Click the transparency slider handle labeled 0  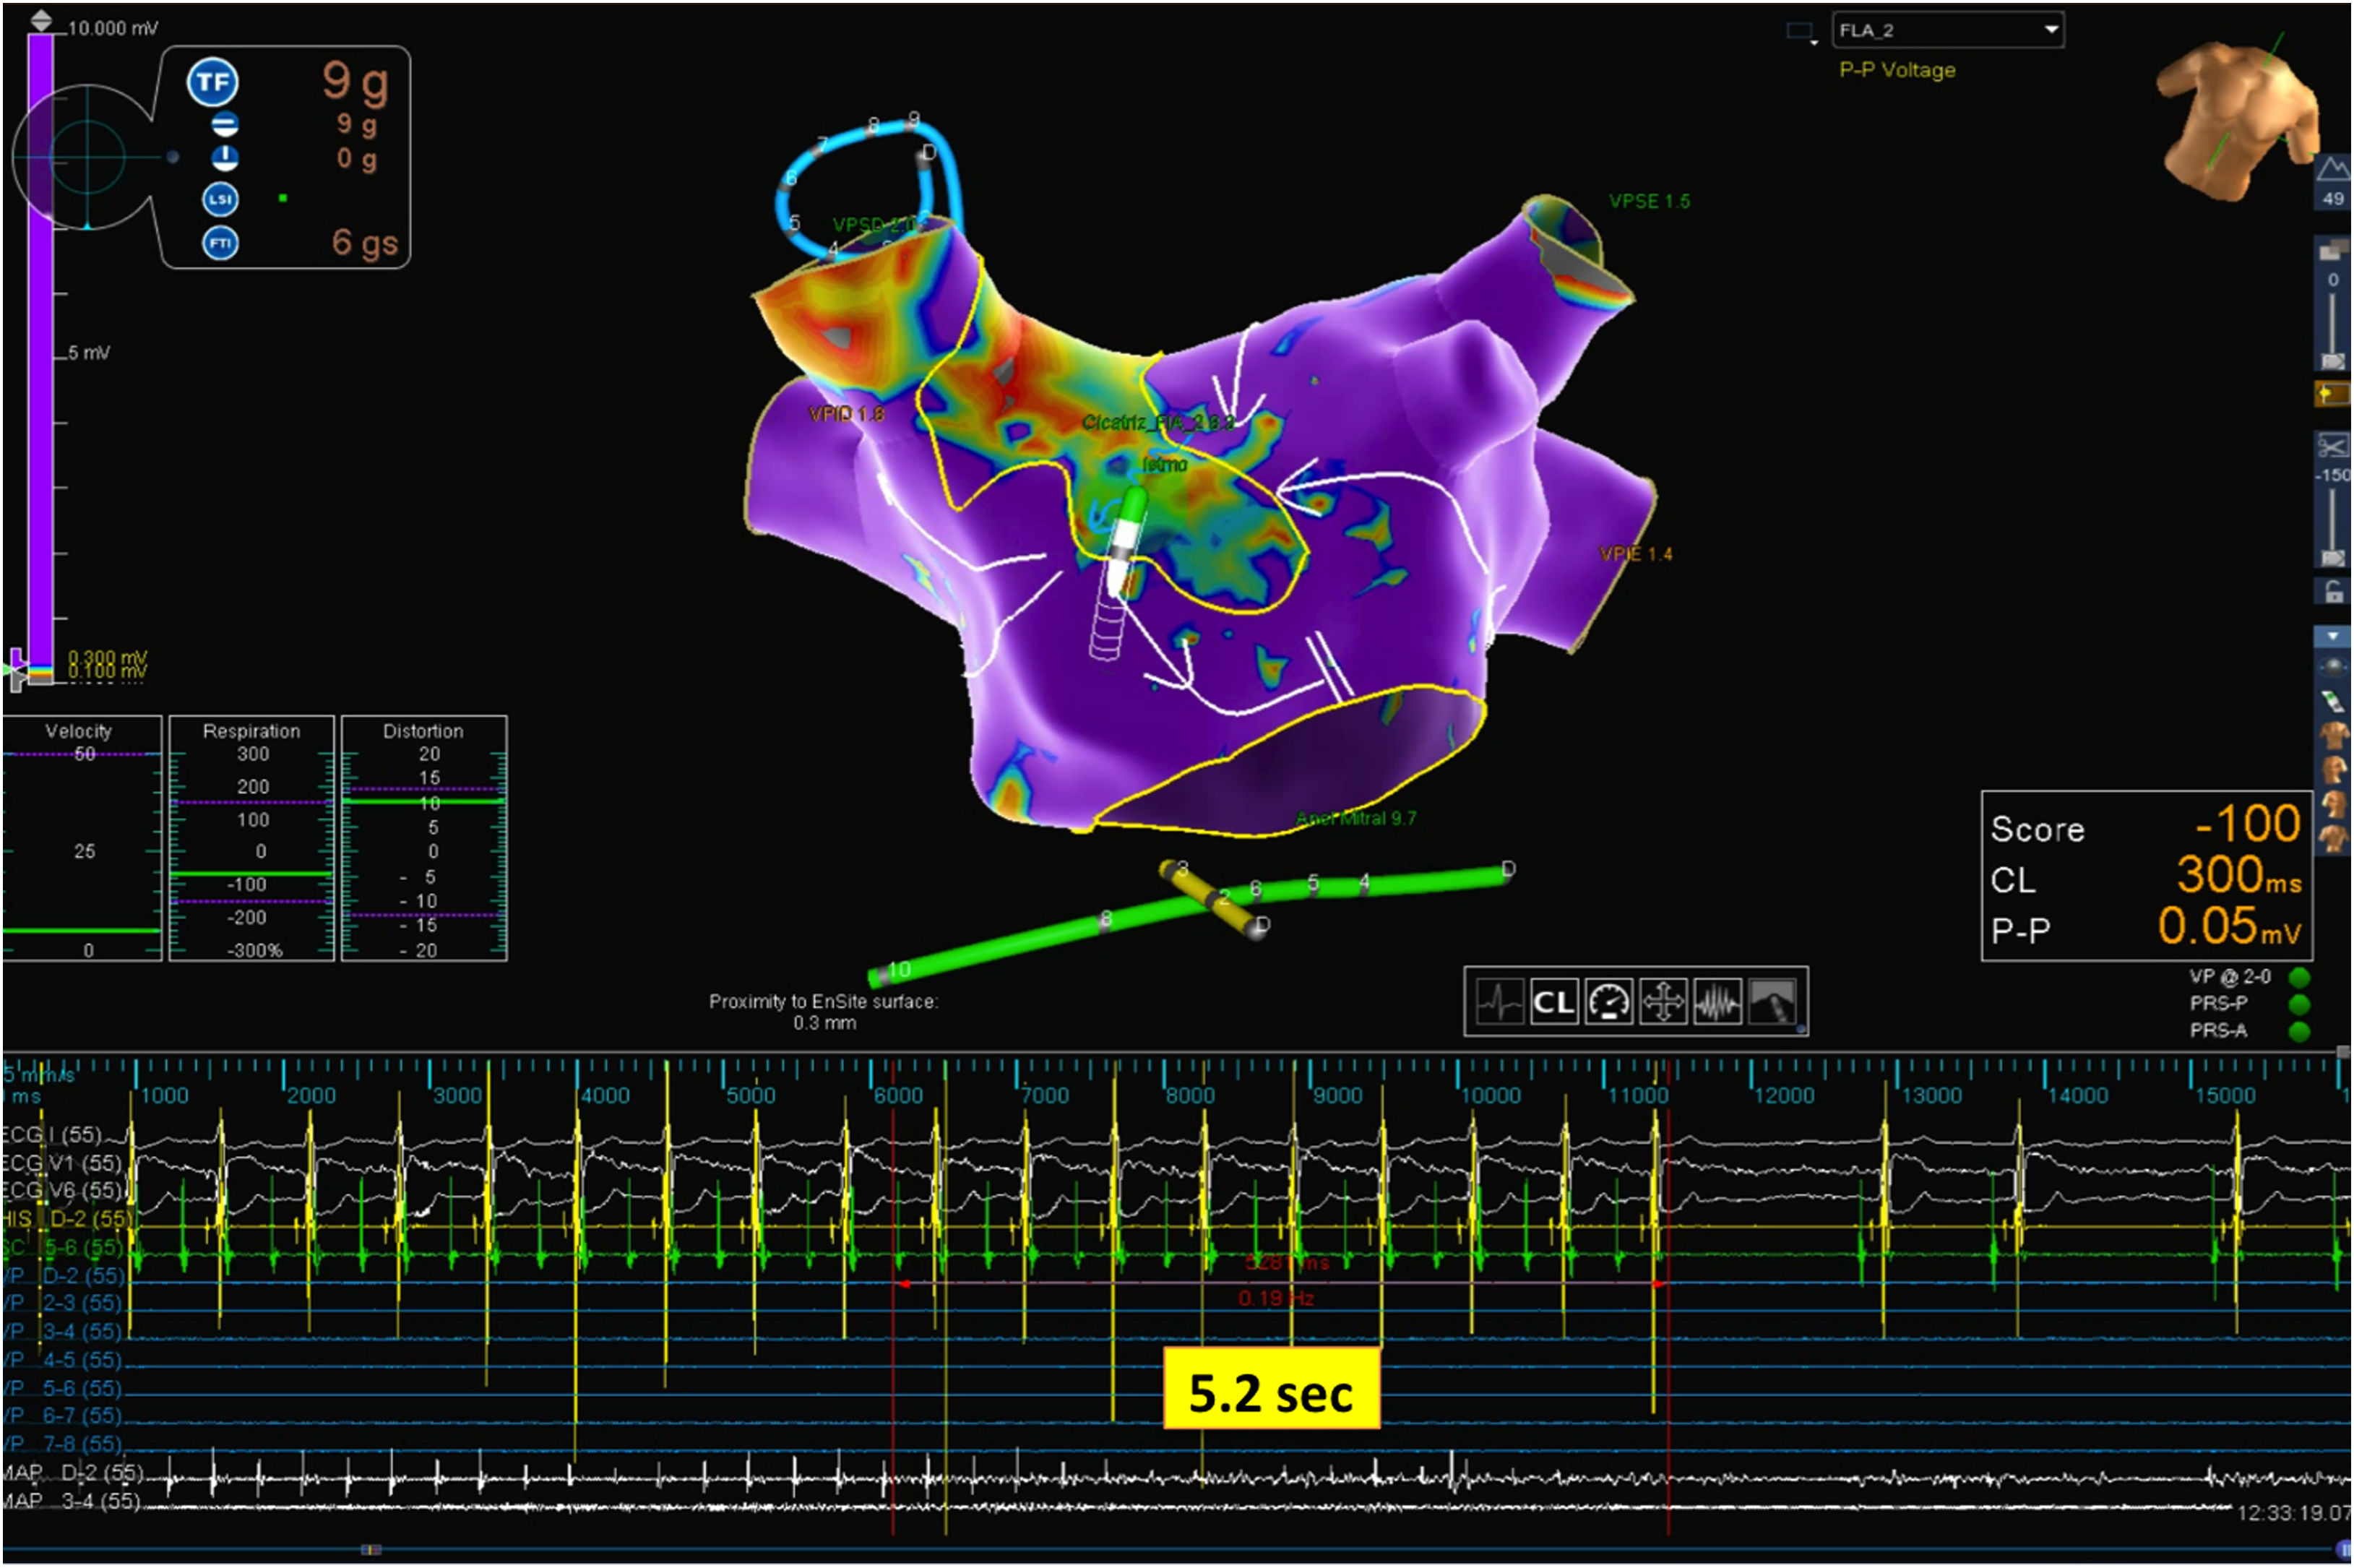tap(2332, 361)
